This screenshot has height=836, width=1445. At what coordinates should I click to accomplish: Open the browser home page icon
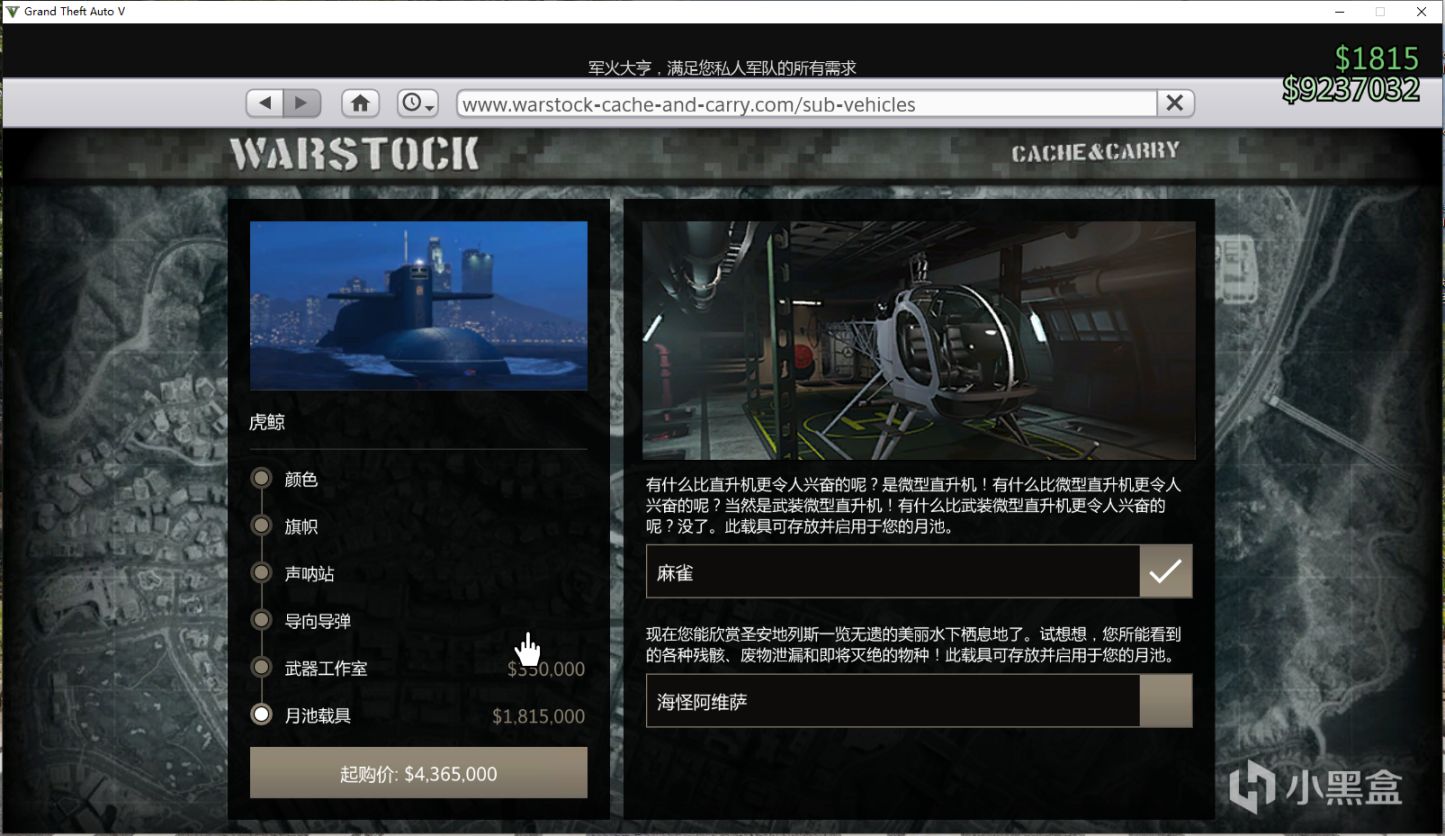360,103
